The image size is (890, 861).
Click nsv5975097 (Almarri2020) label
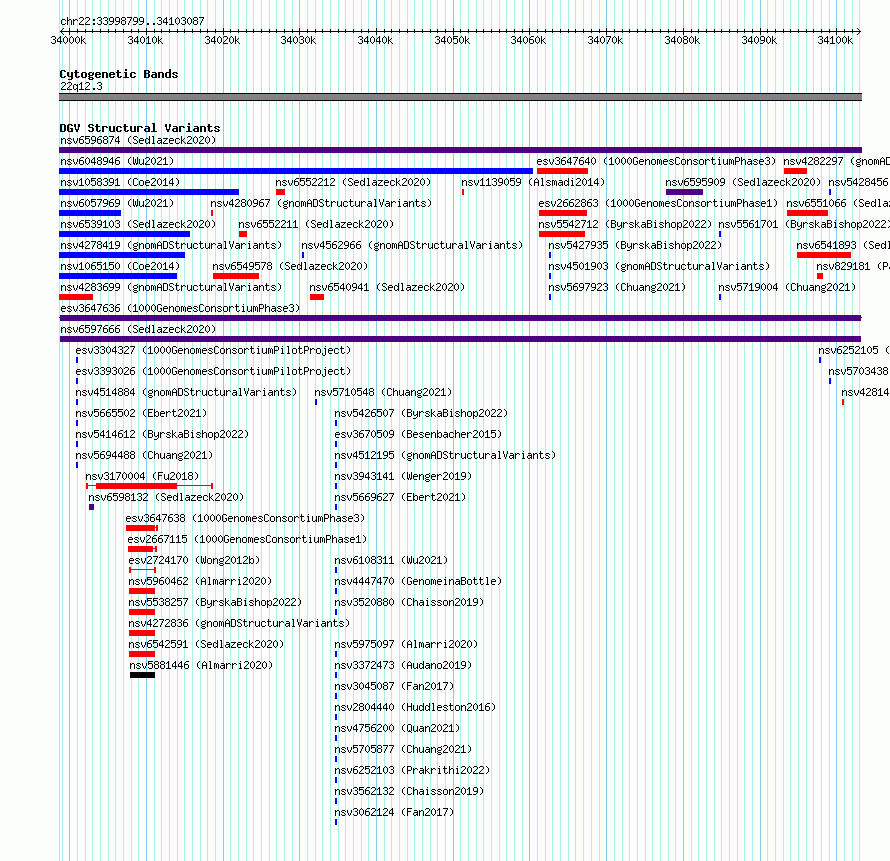pos(406,644)
